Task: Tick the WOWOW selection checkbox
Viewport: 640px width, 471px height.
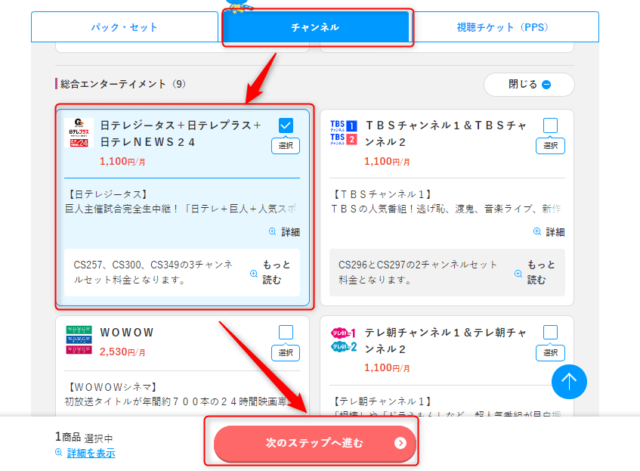Action: point(286,332)
